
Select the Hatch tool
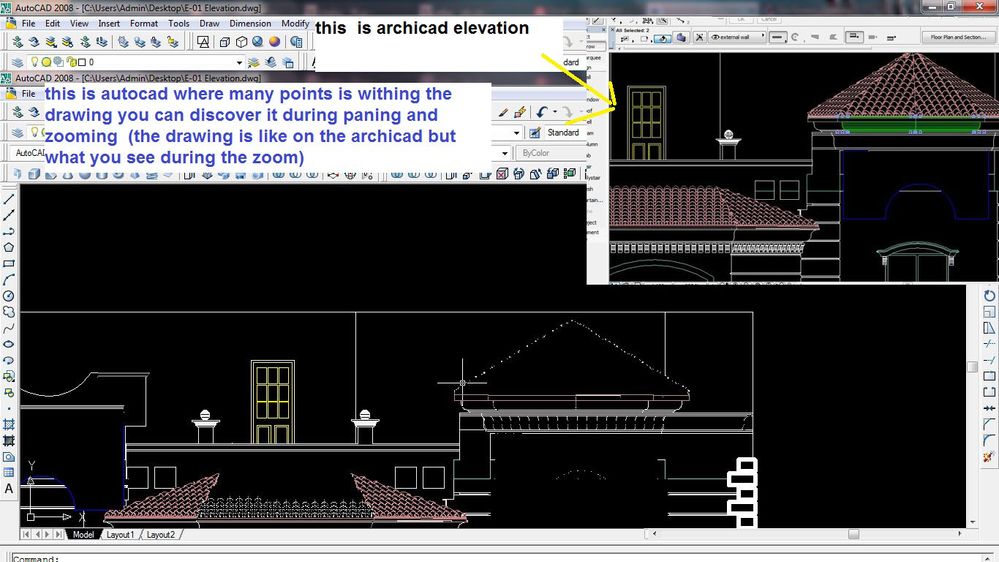9,424
